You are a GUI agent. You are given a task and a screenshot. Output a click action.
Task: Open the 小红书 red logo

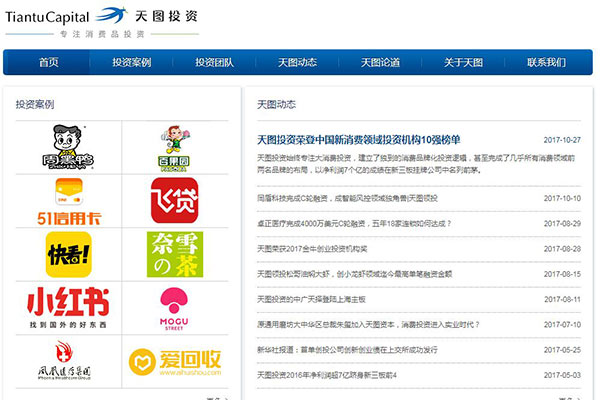[68, 307]
